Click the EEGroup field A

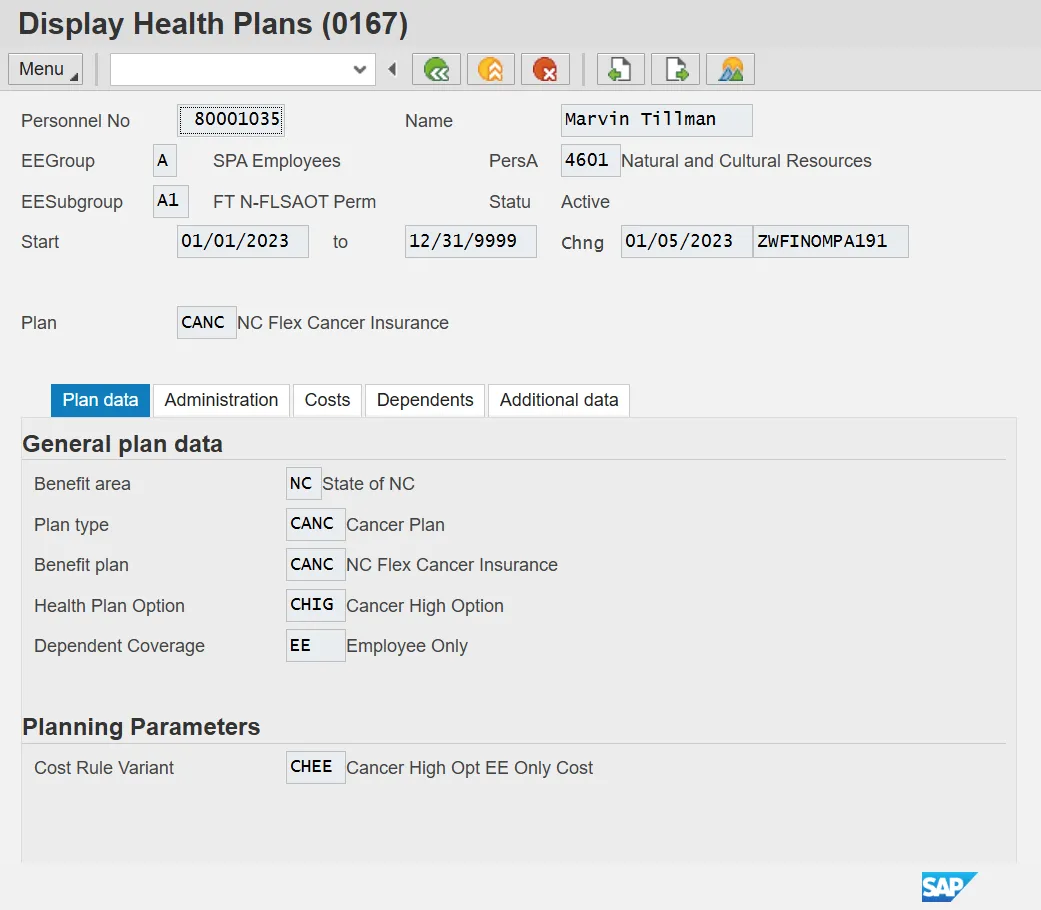[165, 161]
